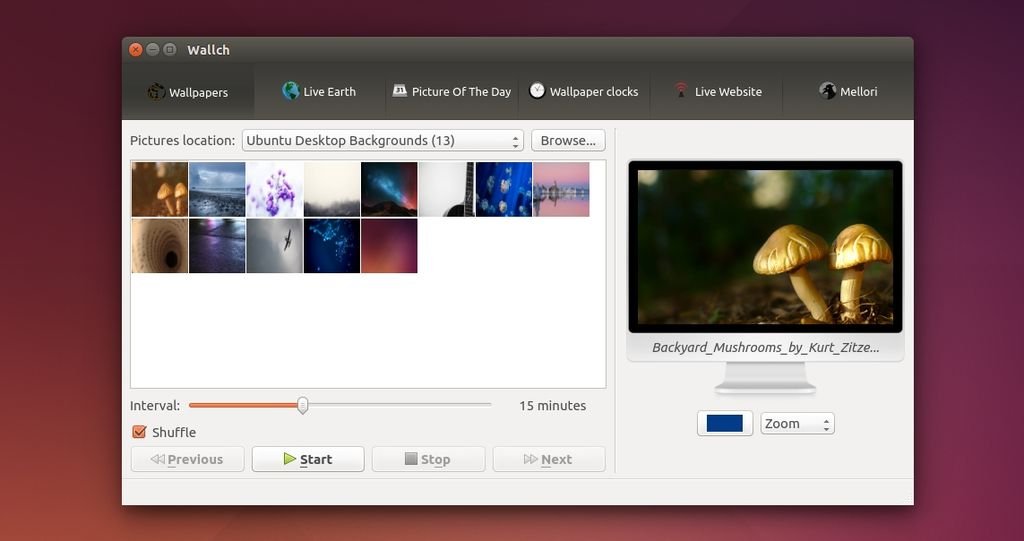
Task: Open the Zoom style dropdown
Action: [797, 423]
